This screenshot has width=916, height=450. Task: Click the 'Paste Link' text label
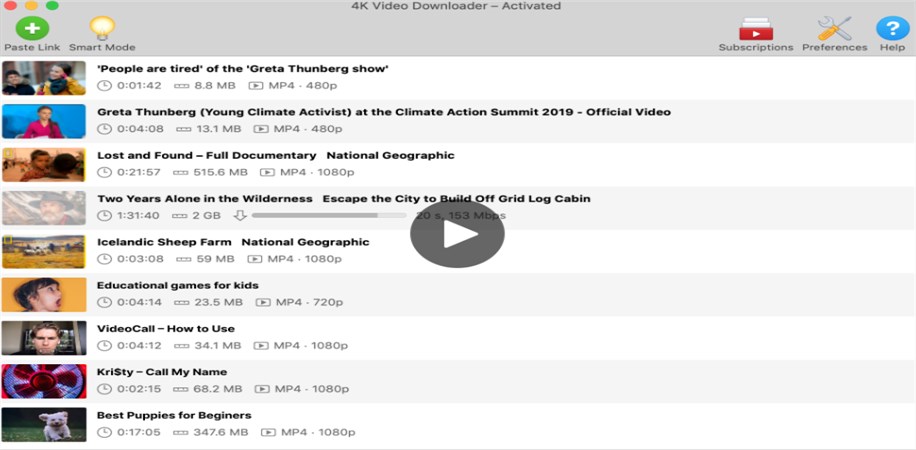point(32,47)
